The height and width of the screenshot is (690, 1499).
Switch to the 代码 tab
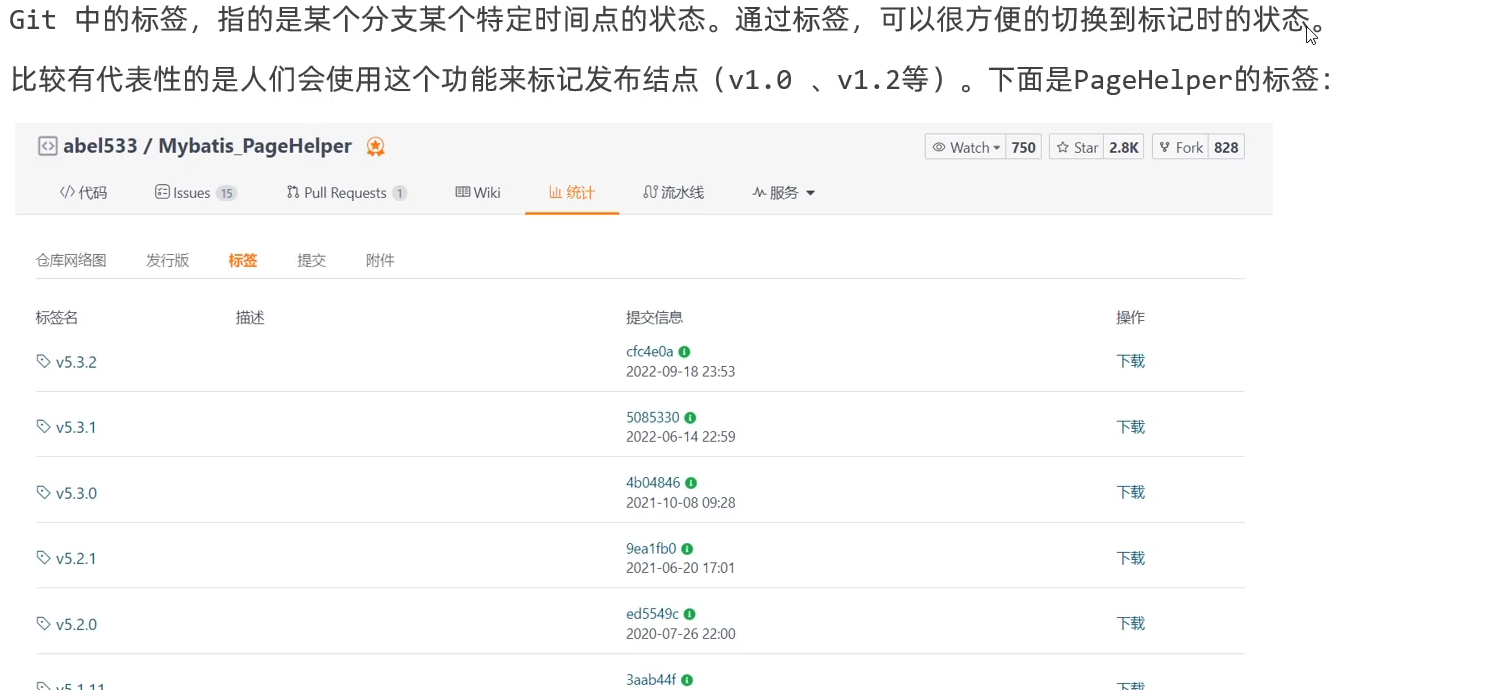(x=84, y=192)
